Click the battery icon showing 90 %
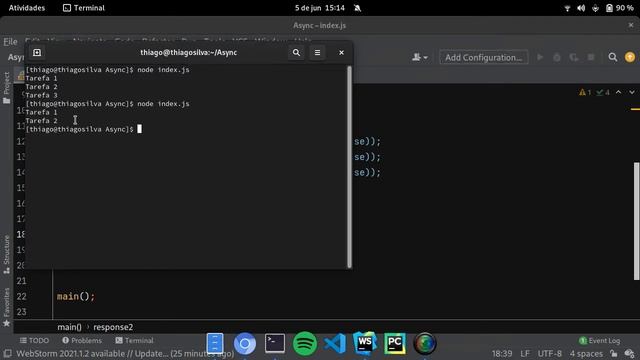 click(x=609, y=8)
